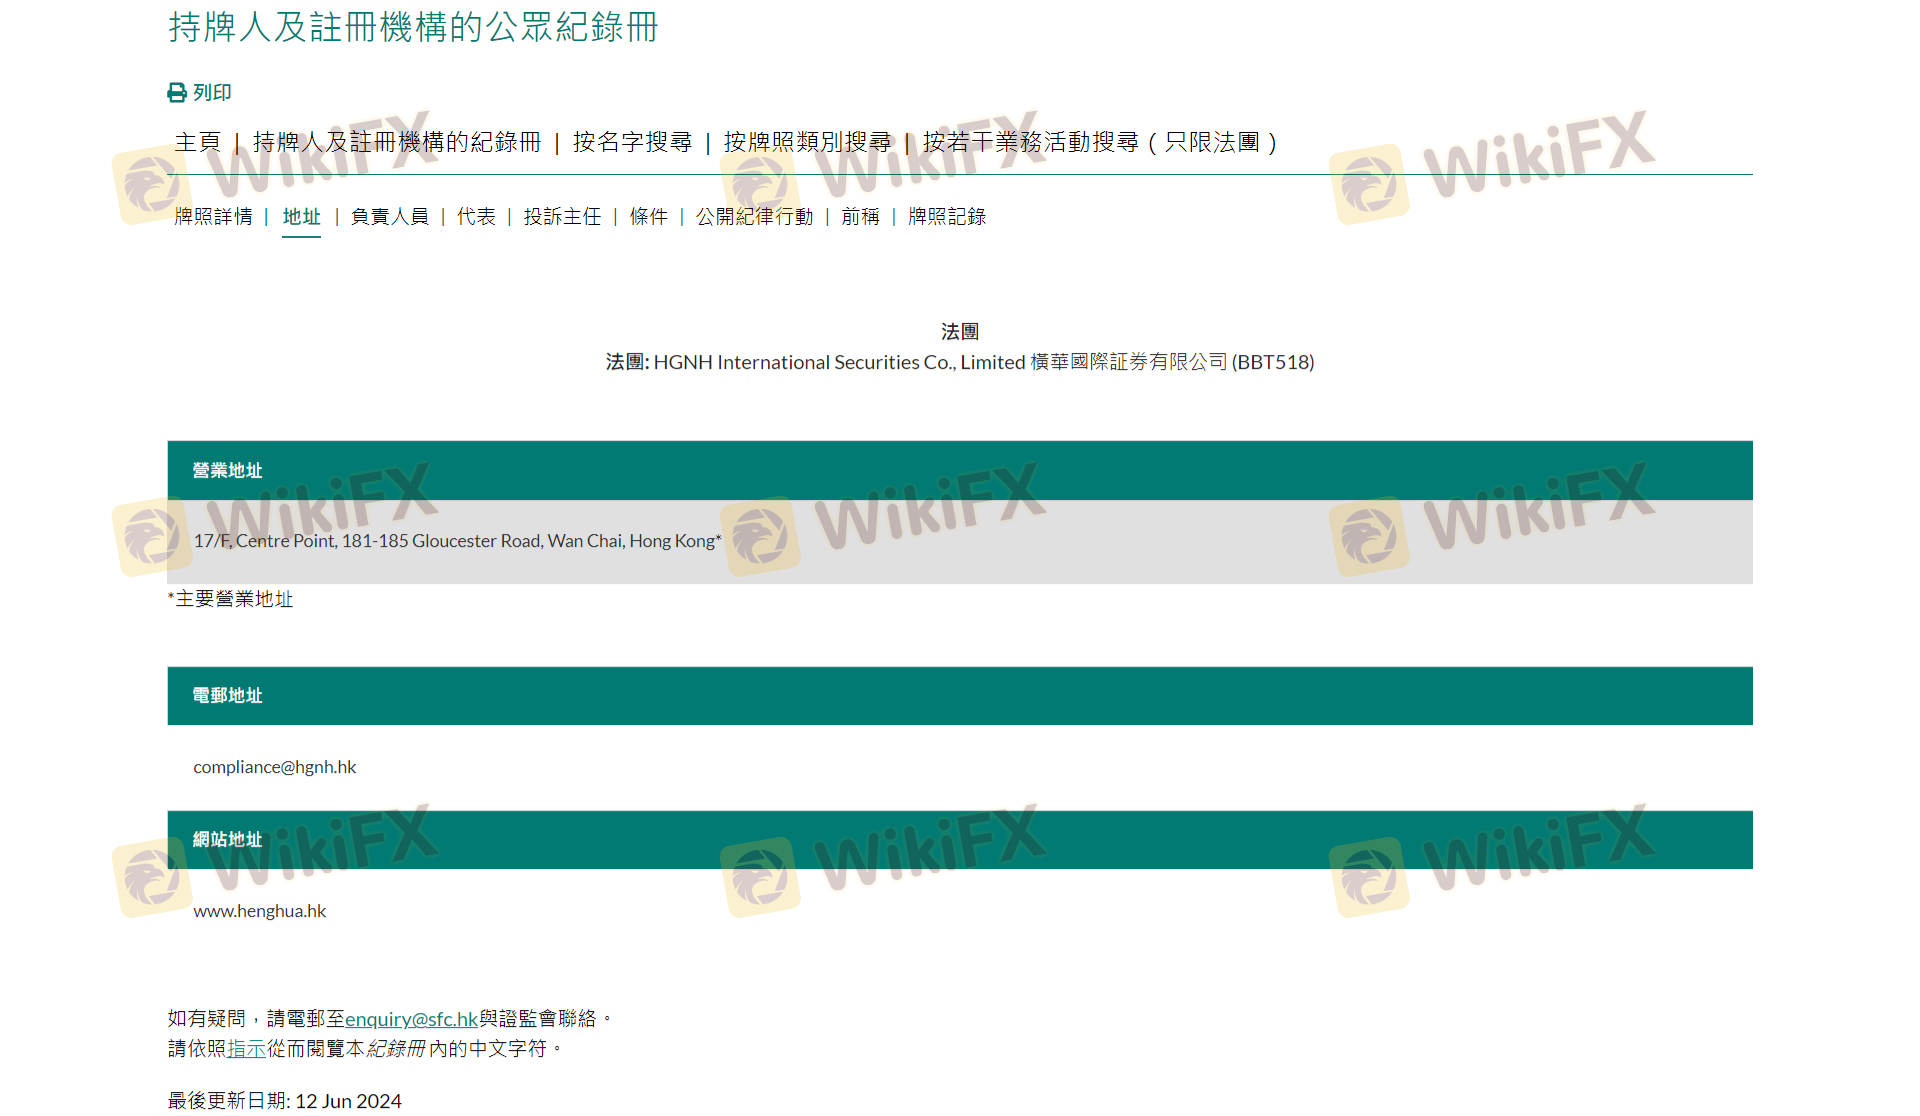Open 按牌照類別搜尋 search page

click(807, 143)
